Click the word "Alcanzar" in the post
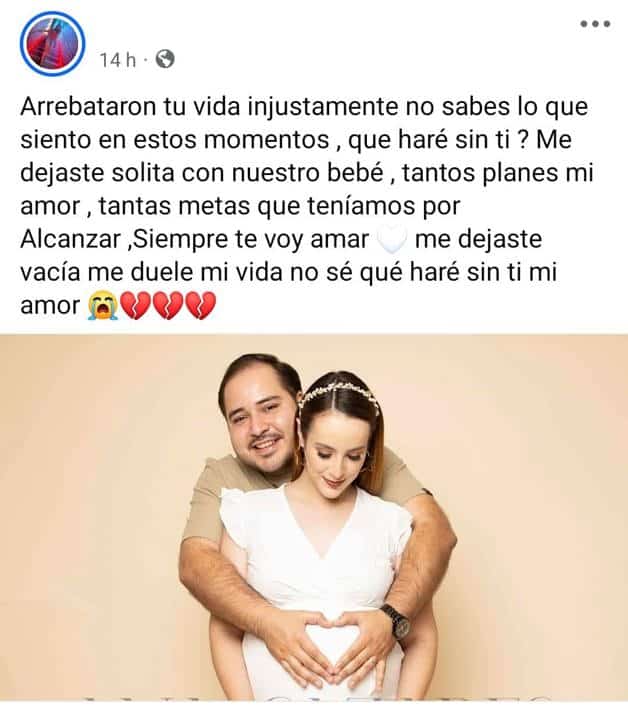Screen dimensions: 628x717 point(70,239)
